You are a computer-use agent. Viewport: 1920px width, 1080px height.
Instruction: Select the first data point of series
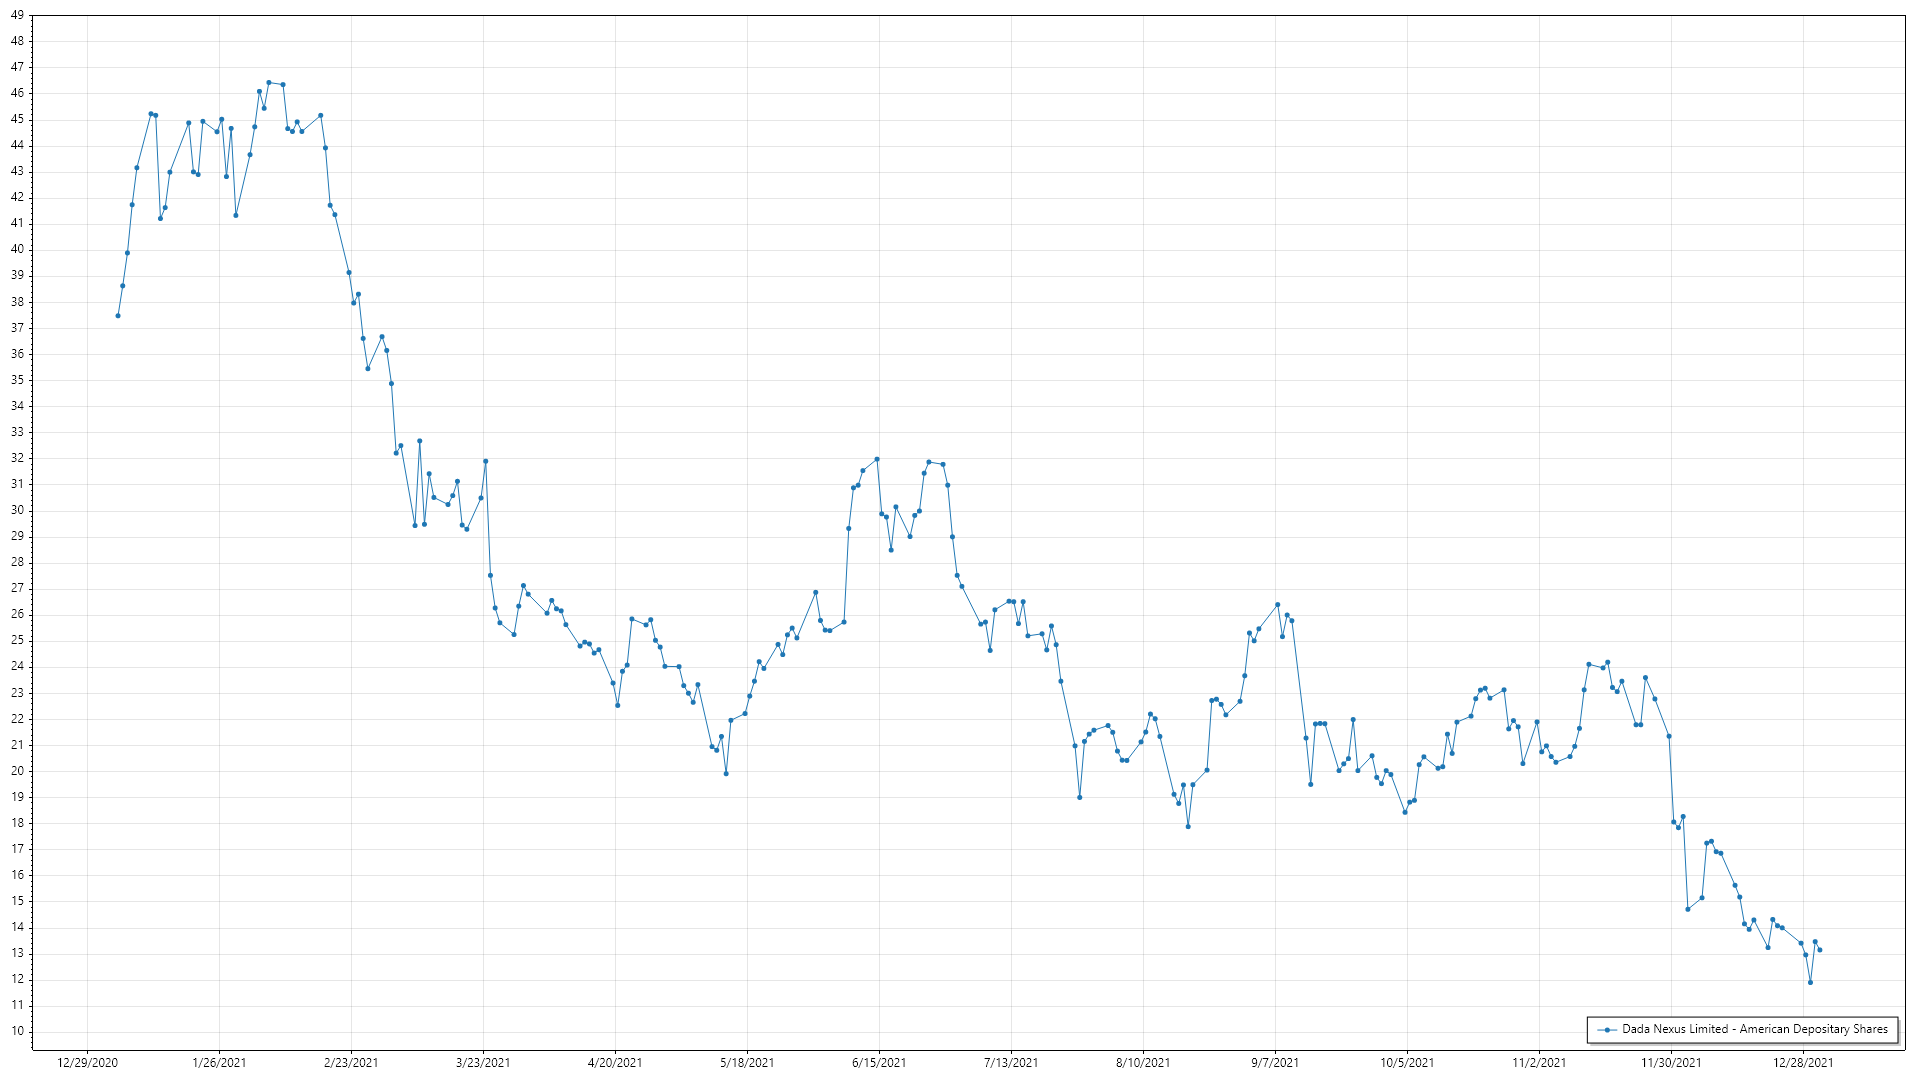click(118, 316)
